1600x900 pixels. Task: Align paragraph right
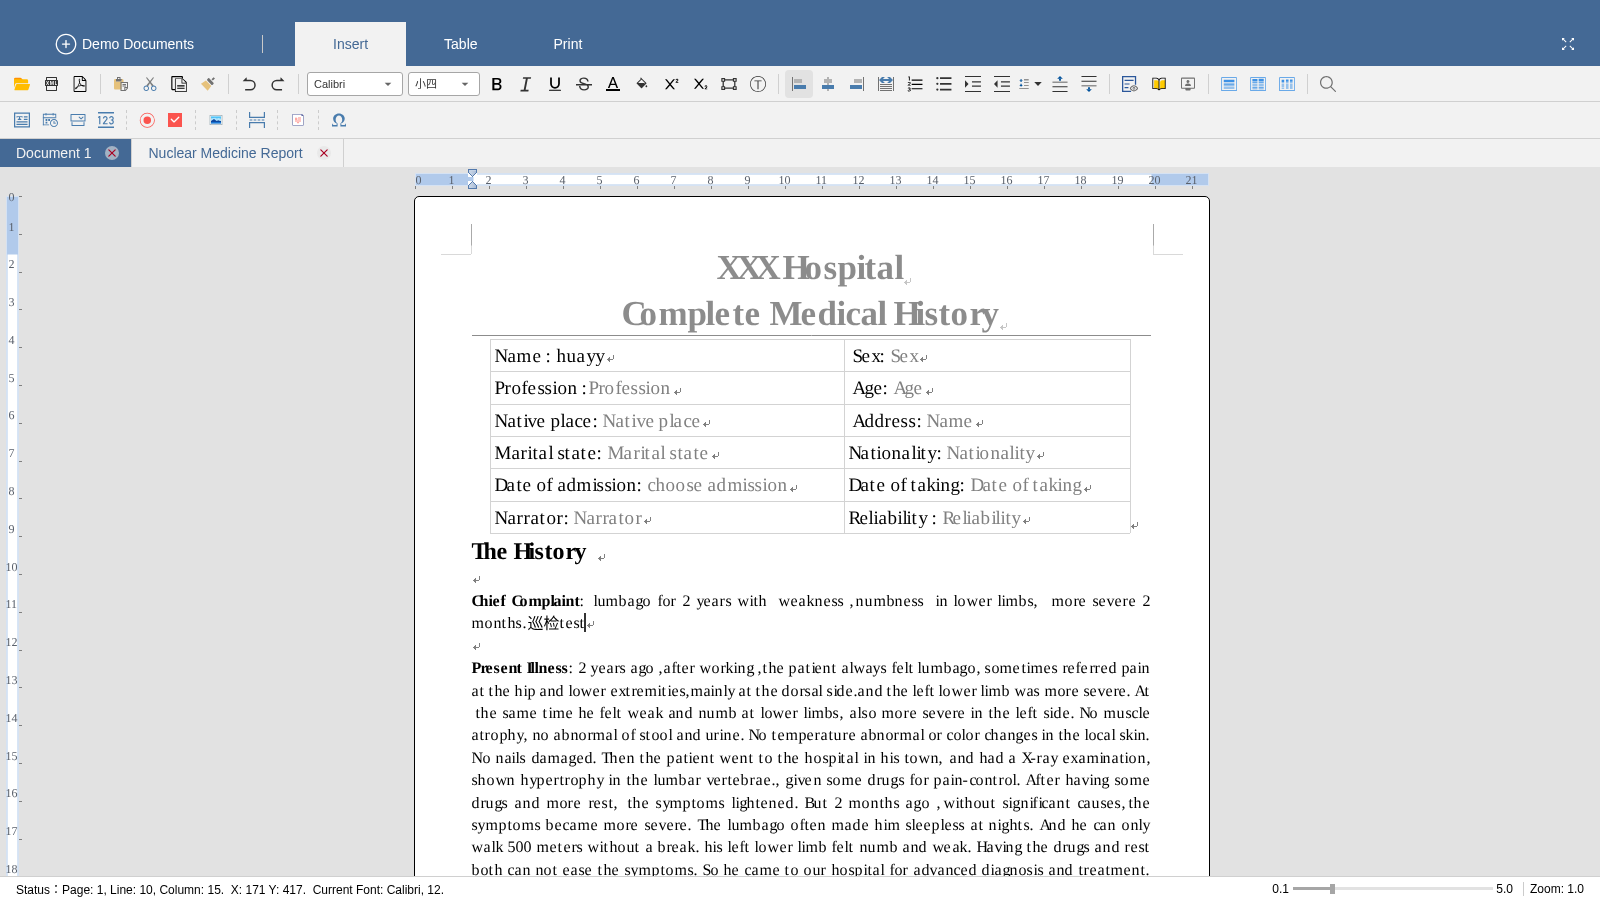857,84
